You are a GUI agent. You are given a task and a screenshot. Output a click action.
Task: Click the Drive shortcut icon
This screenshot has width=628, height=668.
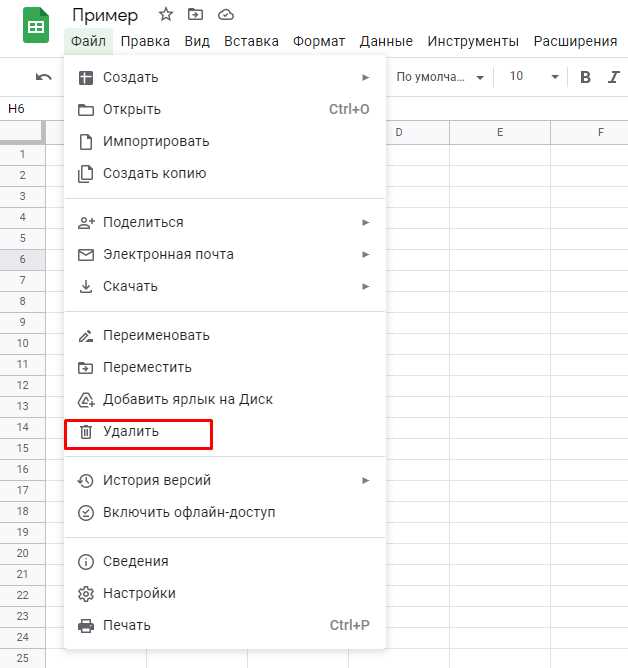point(86,400)
